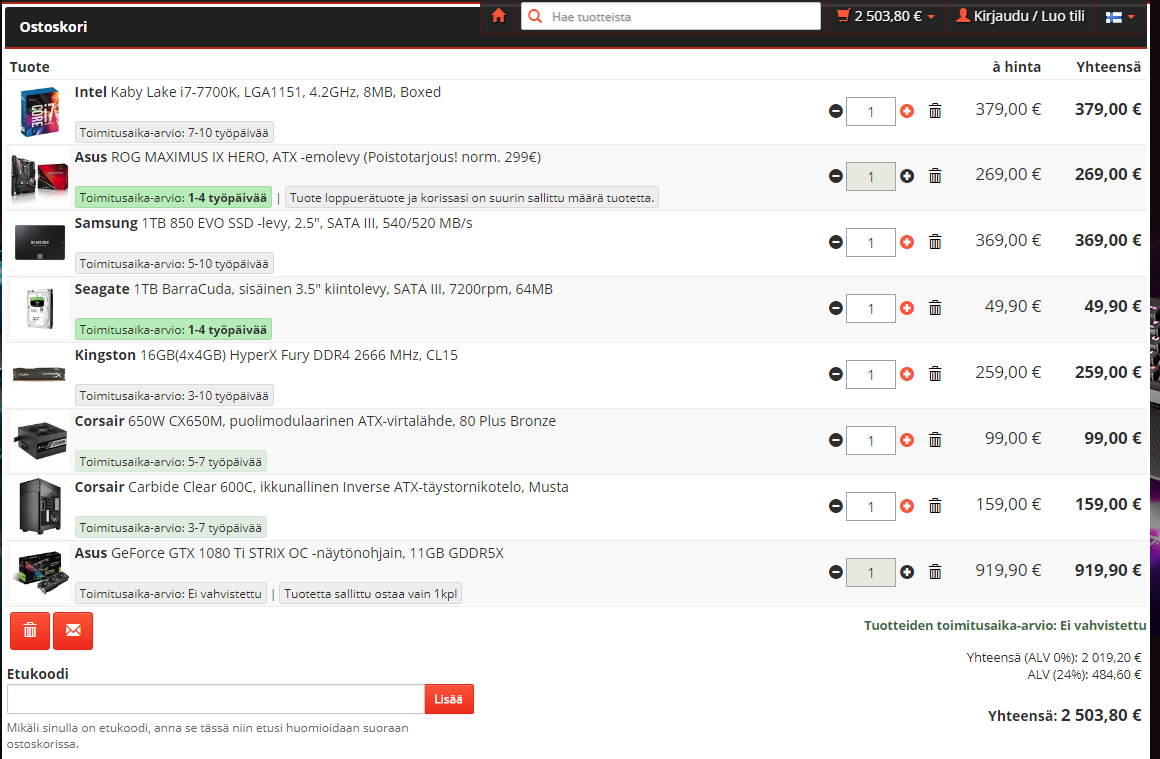Decrease quantity of Seagate BarraCuda
The width and height of the screenshot is (1160, 759).
click(x=836, y=308)
